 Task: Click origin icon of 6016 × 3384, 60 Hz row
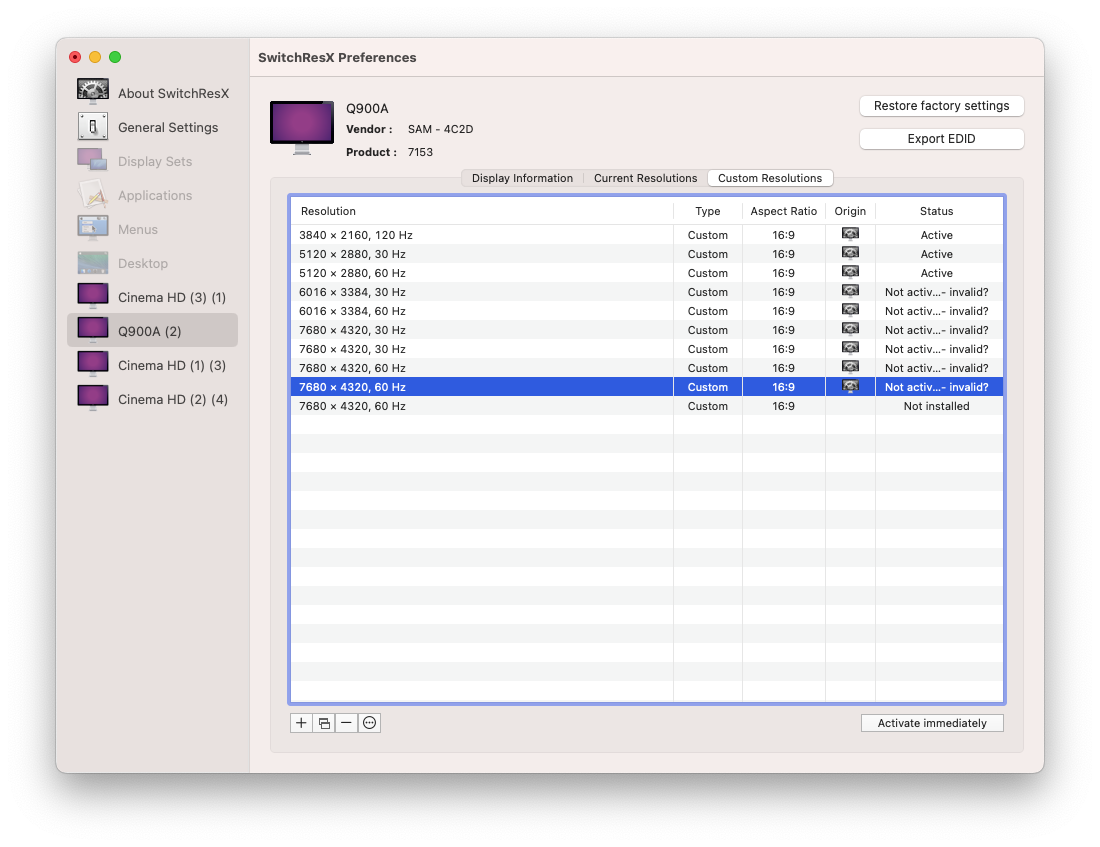tap(850, 309)
